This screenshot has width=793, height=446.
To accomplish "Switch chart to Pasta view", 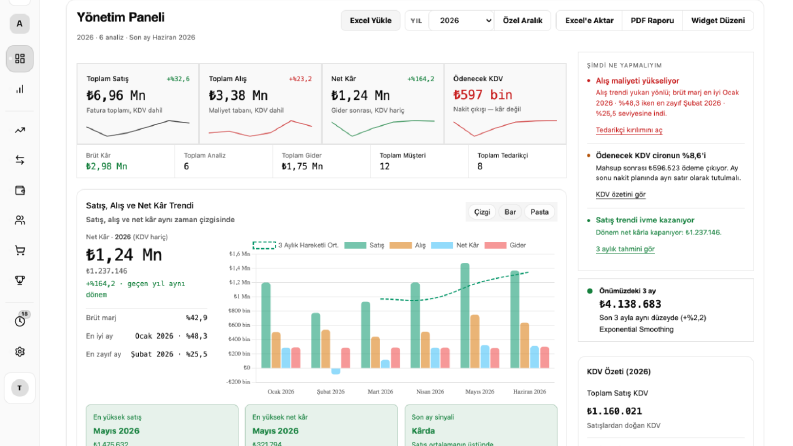I will click(x=539, y=212).
